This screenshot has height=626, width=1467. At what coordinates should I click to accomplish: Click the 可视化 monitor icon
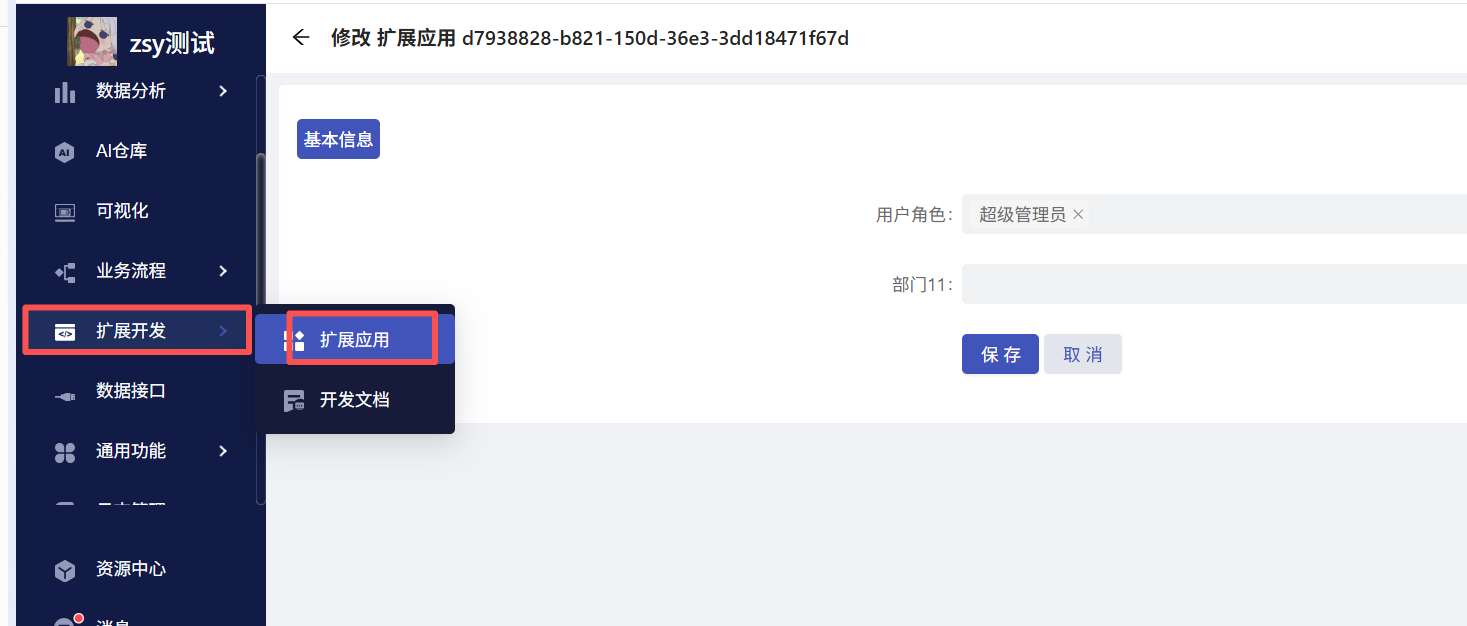click(65, 212)
